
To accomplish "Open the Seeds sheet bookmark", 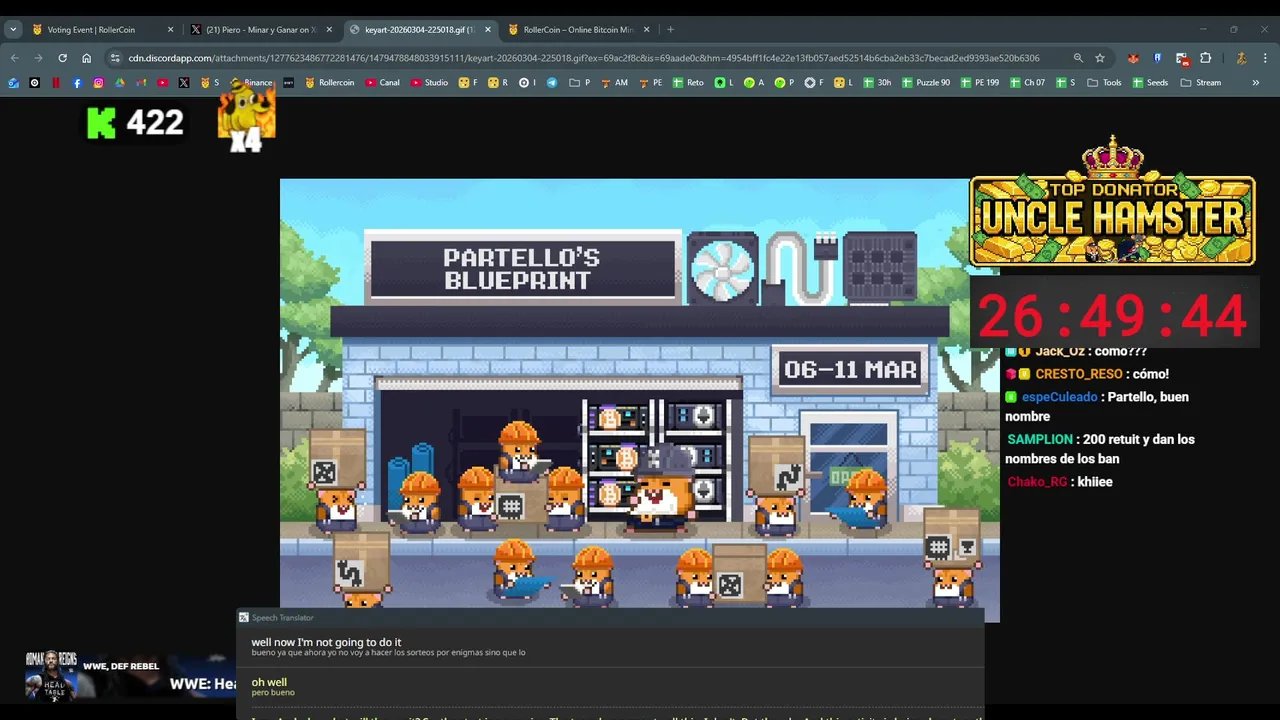I will click(x=1149, y=83).
